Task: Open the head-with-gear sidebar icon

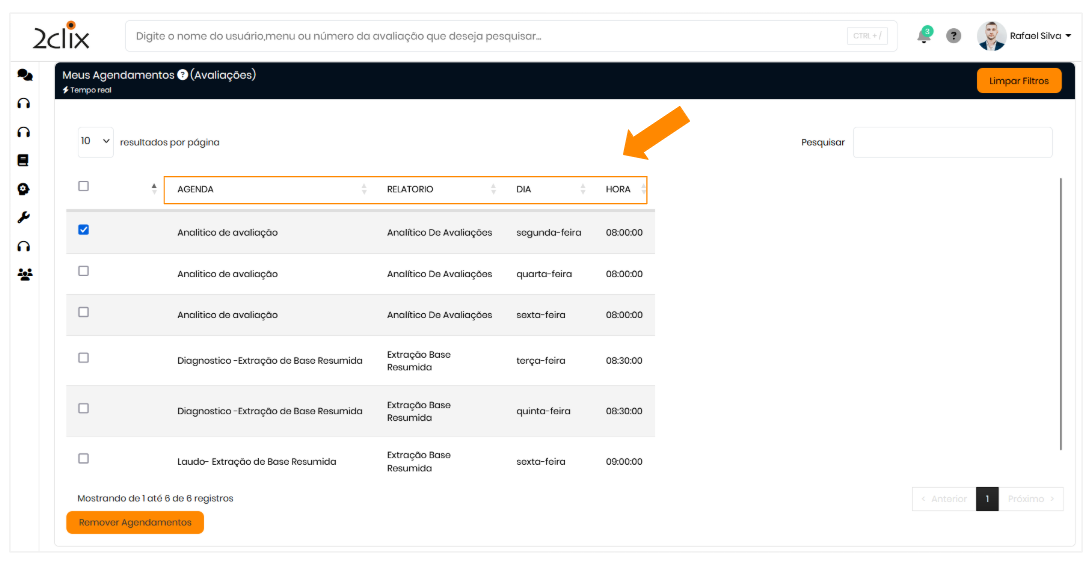Action: tap(24, 189)
